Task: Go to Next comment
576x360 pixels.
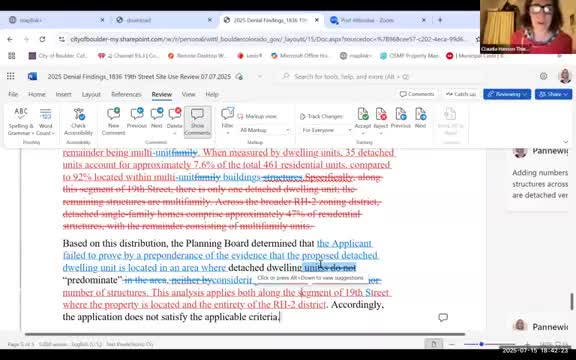Action: (x=157, y=118)
